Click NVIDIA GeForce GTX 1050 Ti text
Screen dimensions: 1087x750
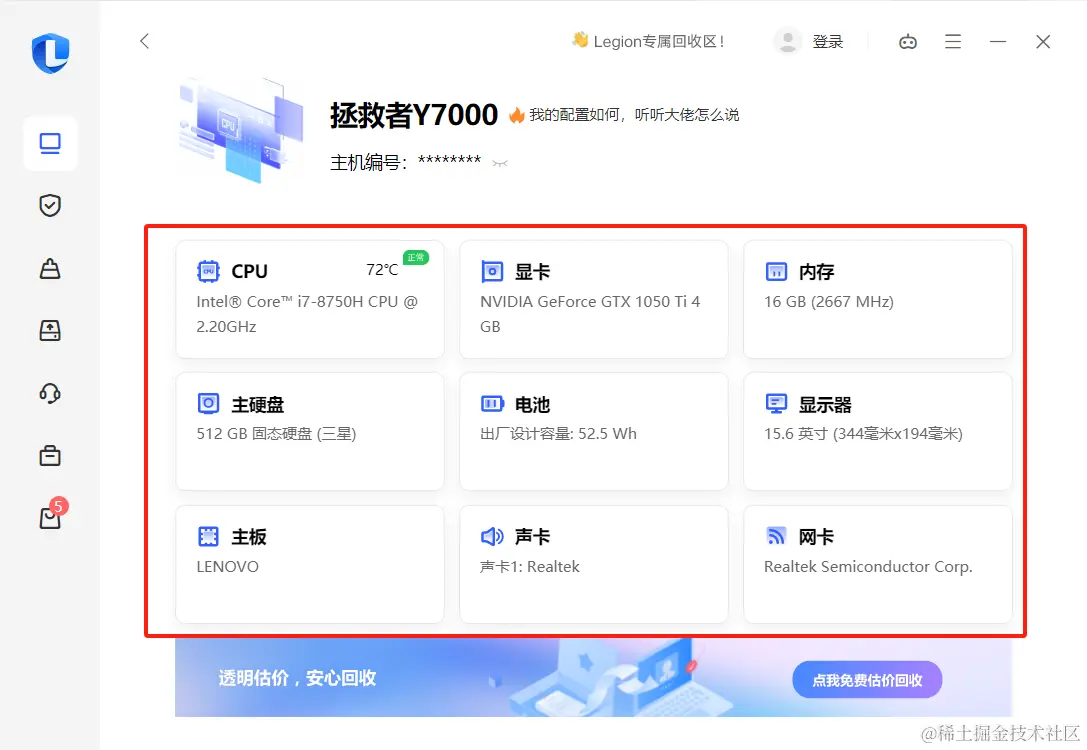click(x=590, y=314)
